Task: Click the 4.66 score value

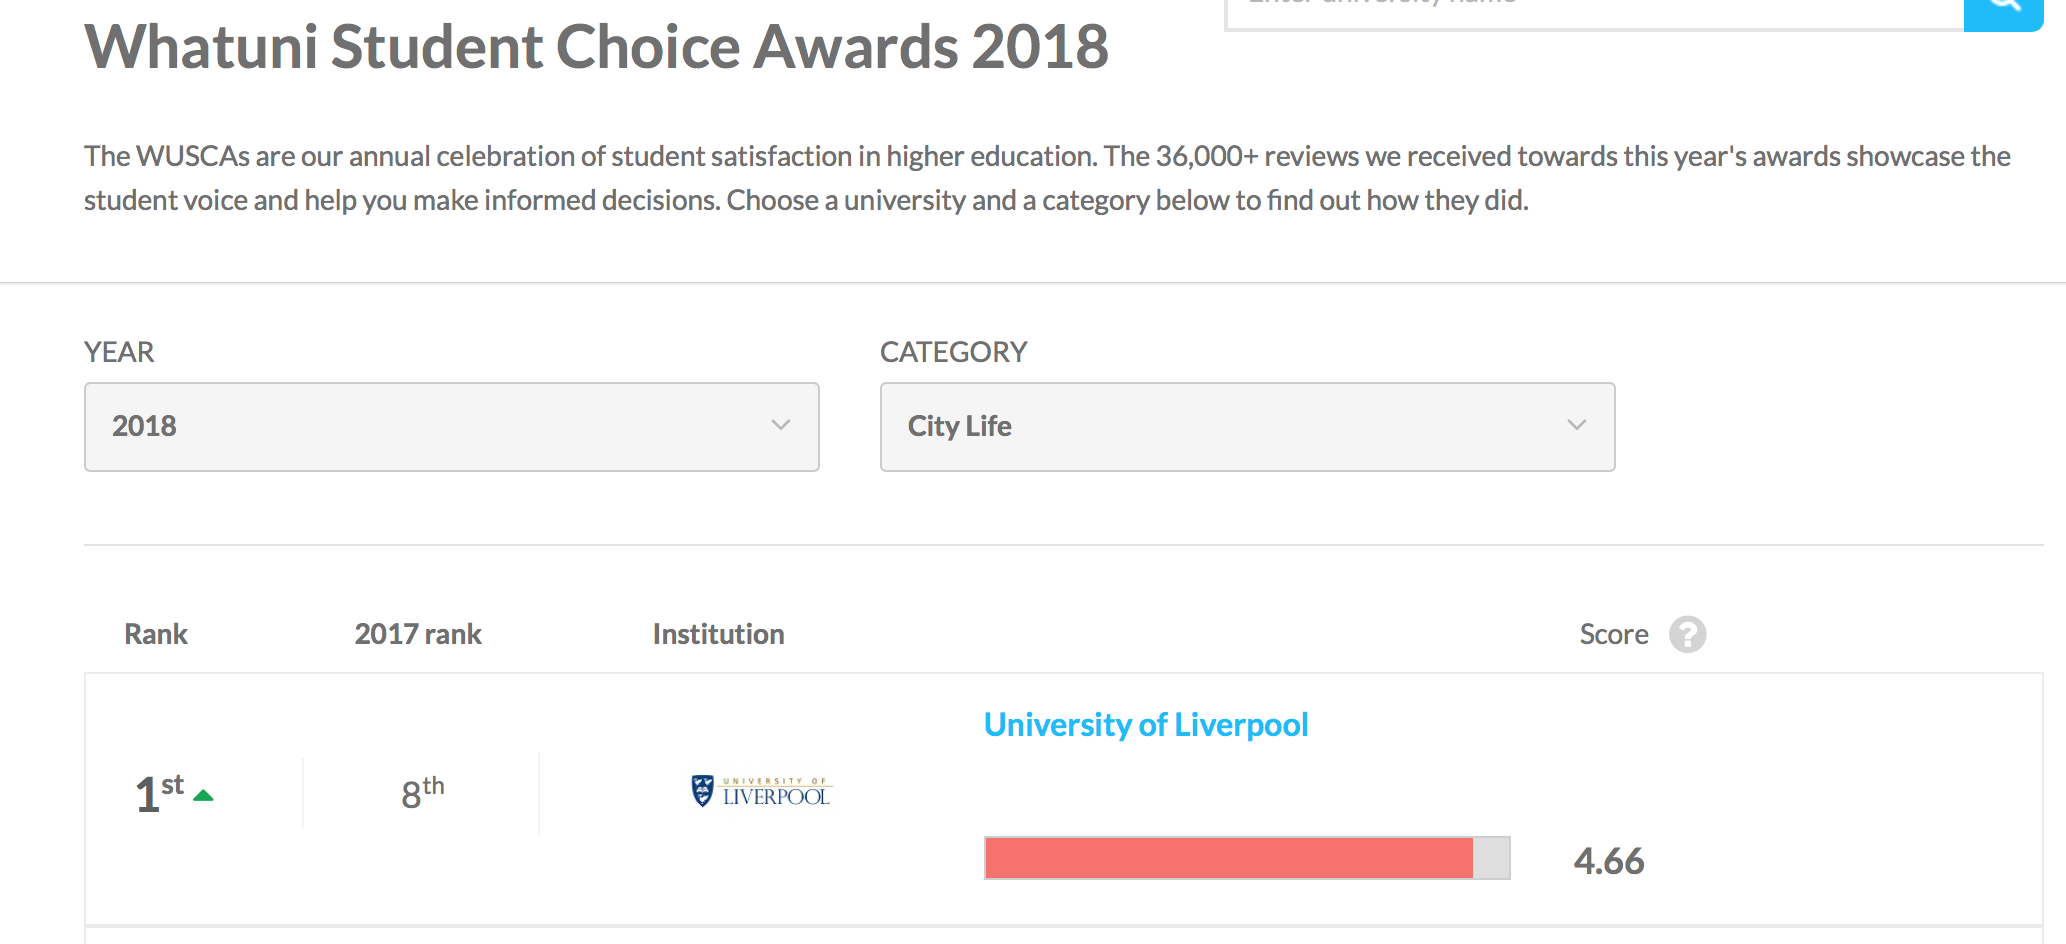Action: (1608, 861)
